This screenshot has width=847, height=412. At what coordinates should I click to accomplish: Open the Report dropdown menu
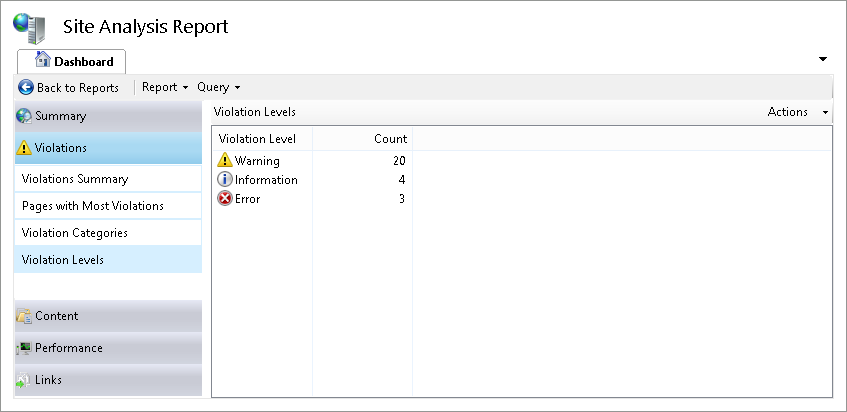(x=165, y=88)
